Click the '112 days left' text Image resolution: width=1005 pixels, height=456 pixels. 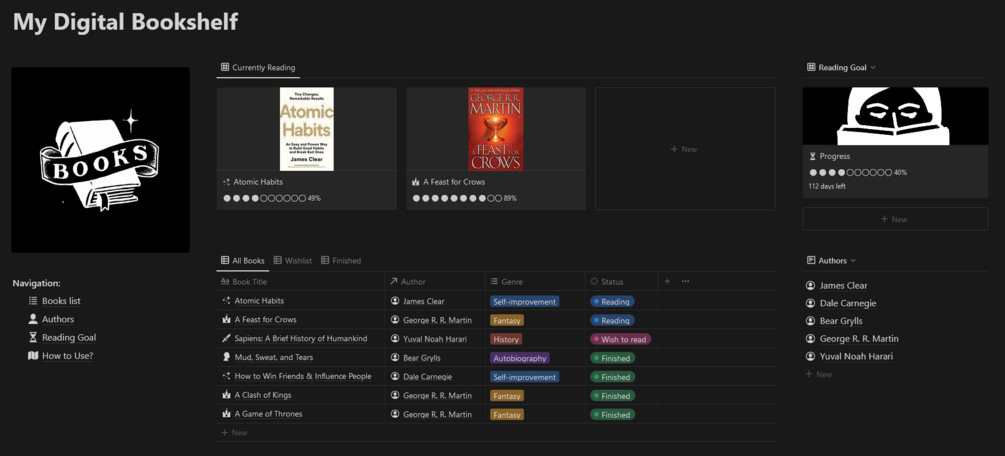click(x=827, y=187)
